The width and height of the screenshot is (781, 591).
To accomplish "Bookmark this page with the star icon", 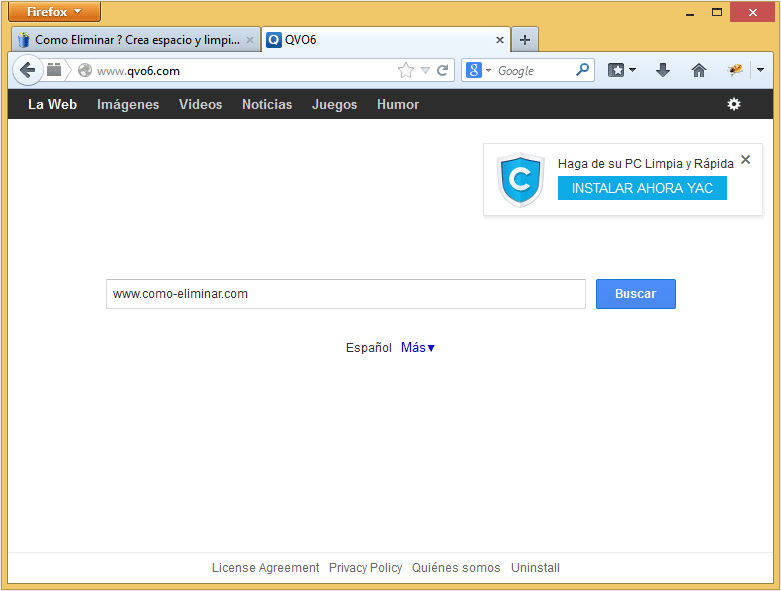I will coord(406,70).
